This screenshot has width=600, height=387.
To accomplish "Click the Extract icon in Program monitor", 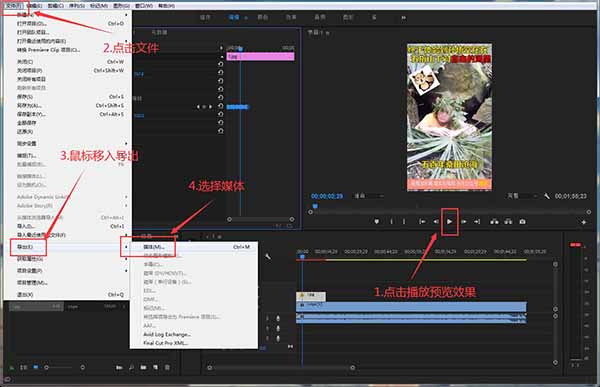I will (x=508, y=222).
